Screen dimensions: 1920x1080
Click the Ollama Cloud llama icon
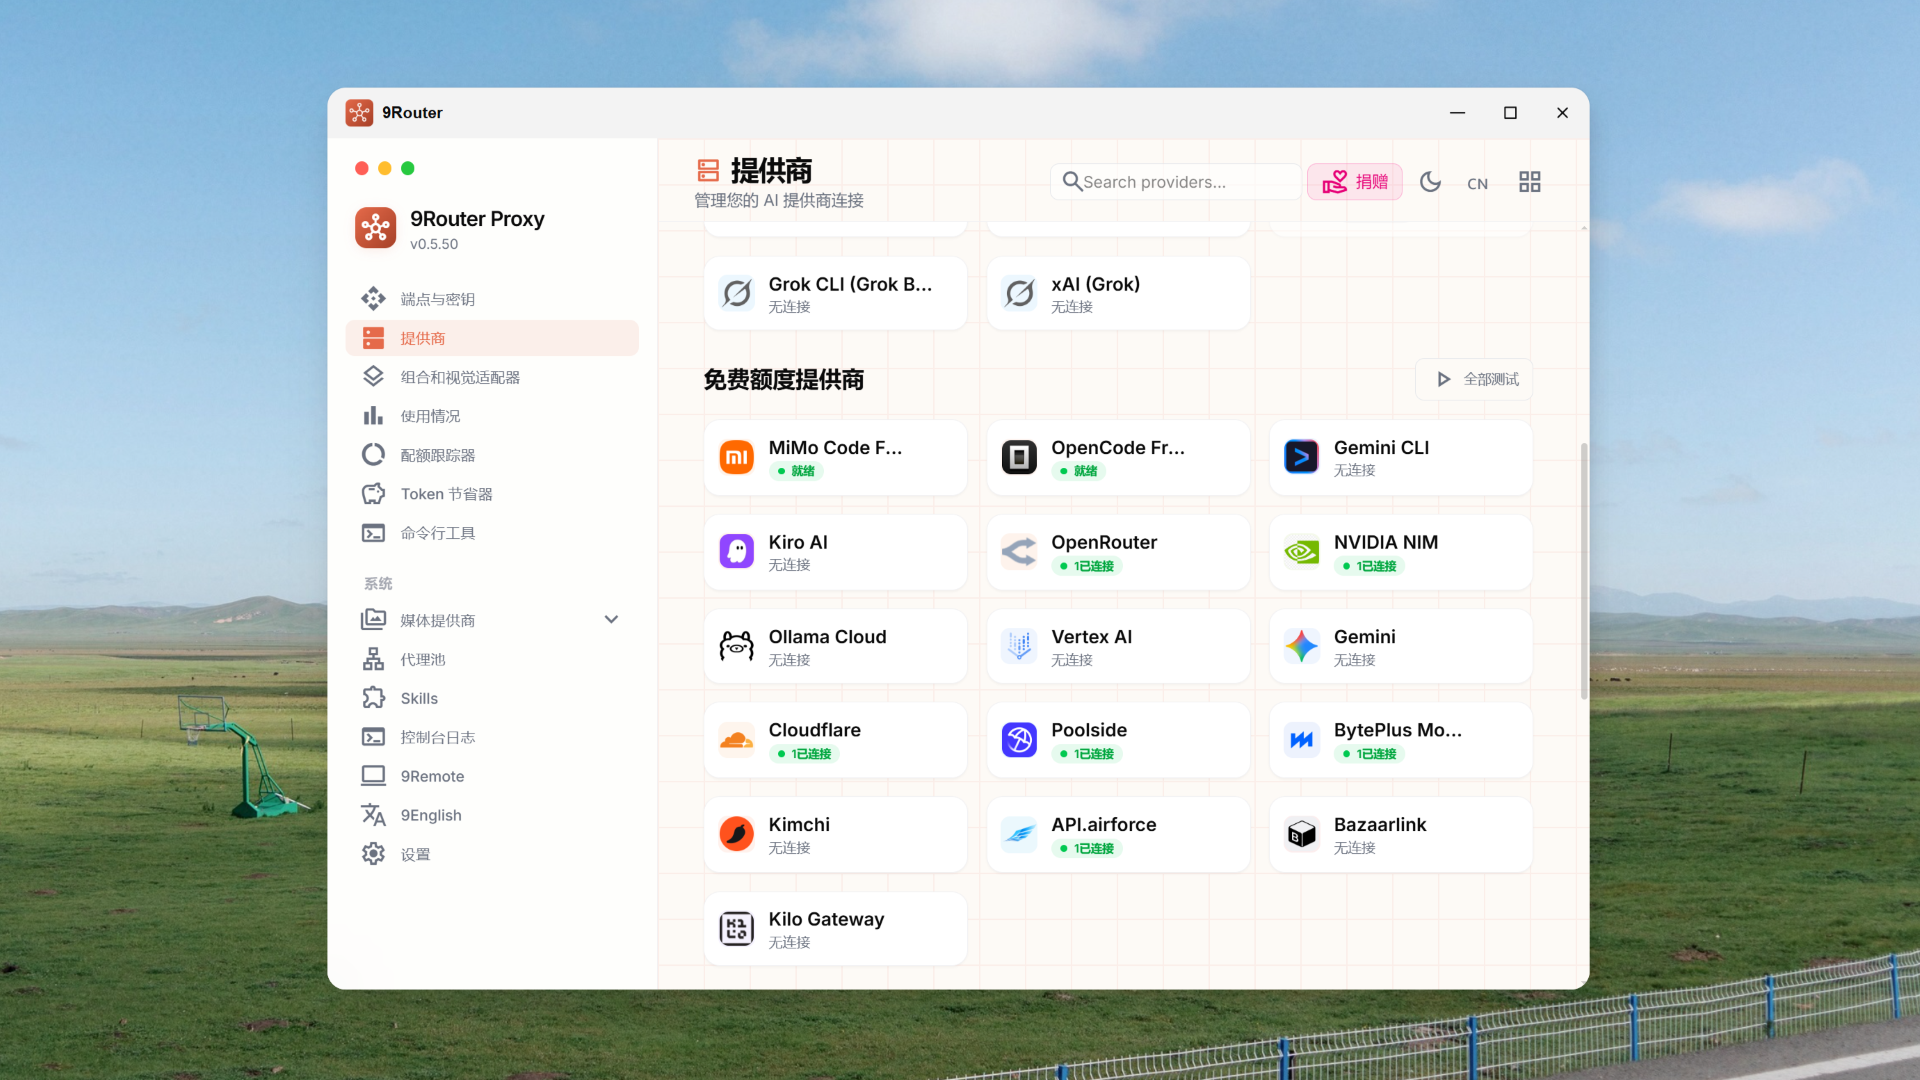(x=737, y=647)
